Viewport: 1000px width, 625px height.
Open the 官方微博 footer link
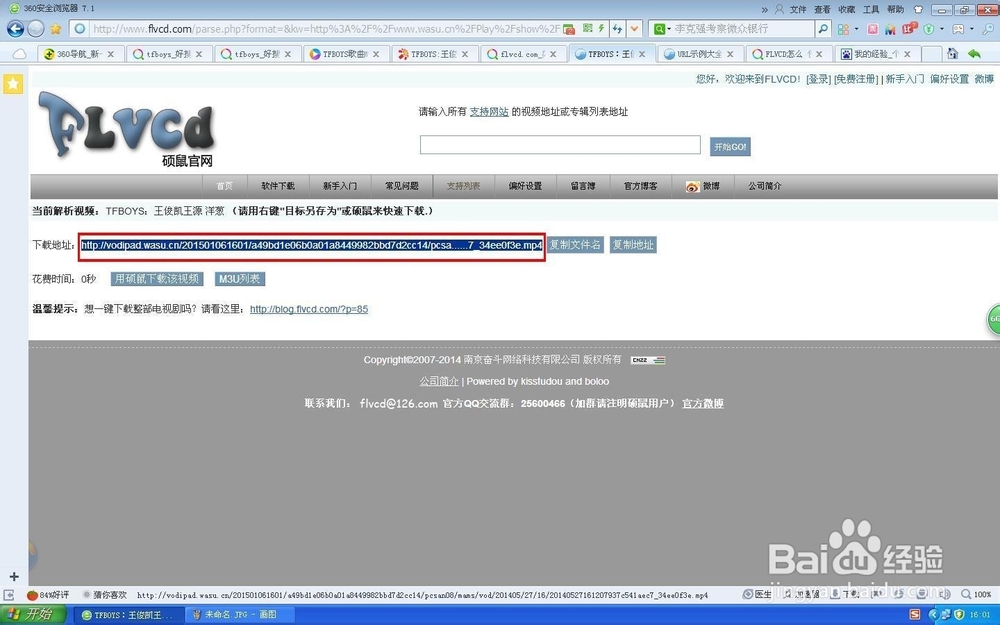pyautogui.click(x=703, y=404)
